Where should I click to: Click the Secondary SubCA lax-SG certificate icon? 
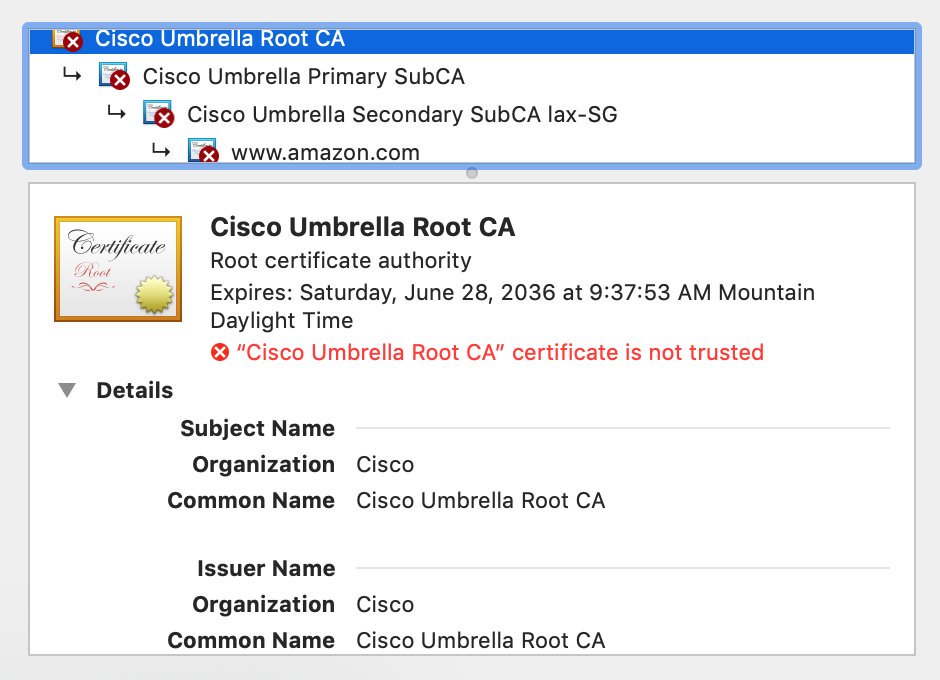(158, 114)
